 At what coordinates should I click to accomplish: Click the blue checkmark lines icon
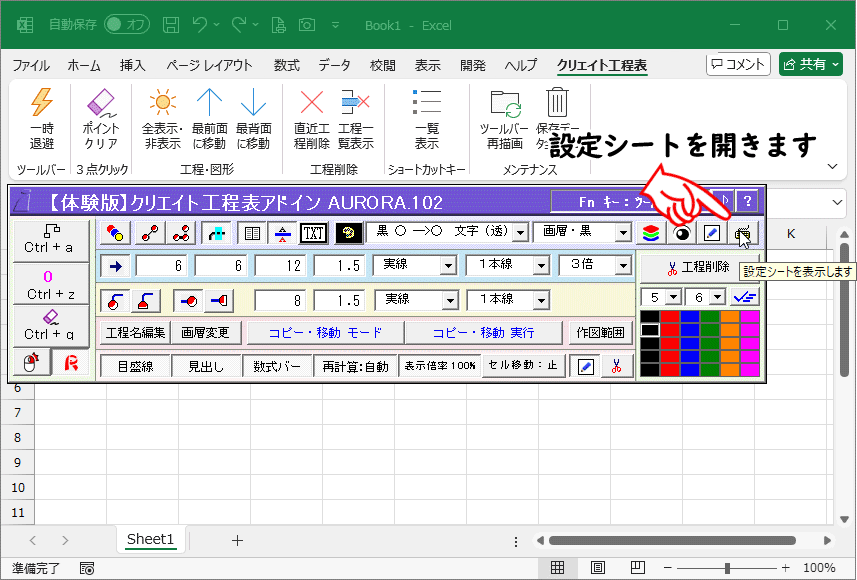[x=744, y=297]
